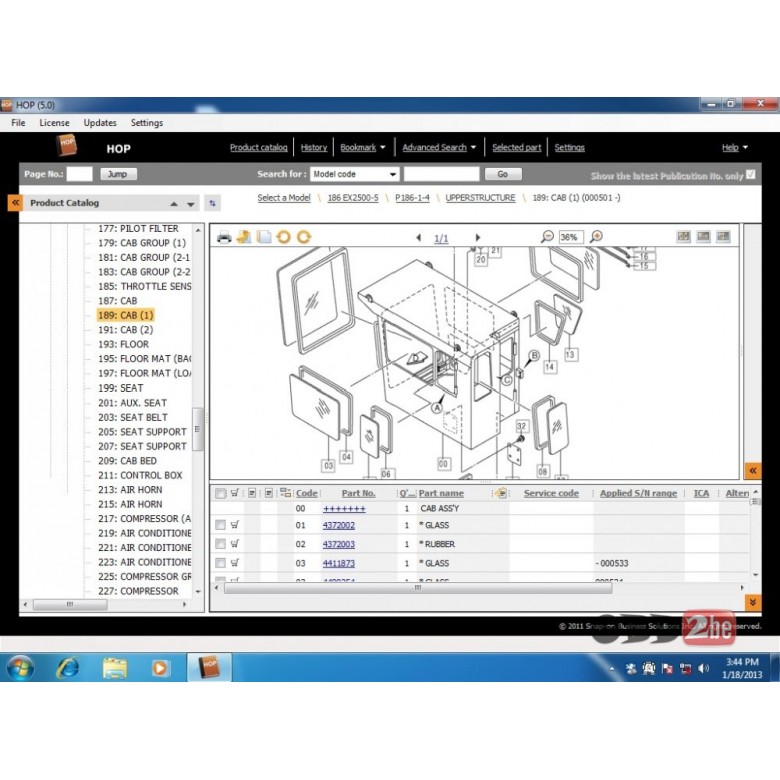Open part number 4372002 link

(339, 525)
